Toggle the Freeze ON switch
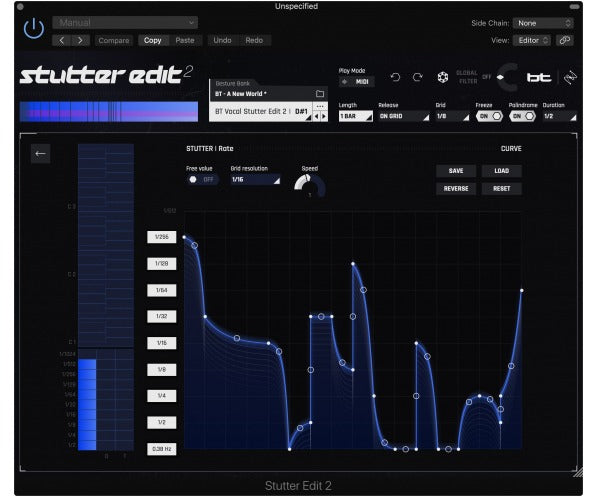The width and height of the screenshot is (597, 497). (x=489, y=116)
